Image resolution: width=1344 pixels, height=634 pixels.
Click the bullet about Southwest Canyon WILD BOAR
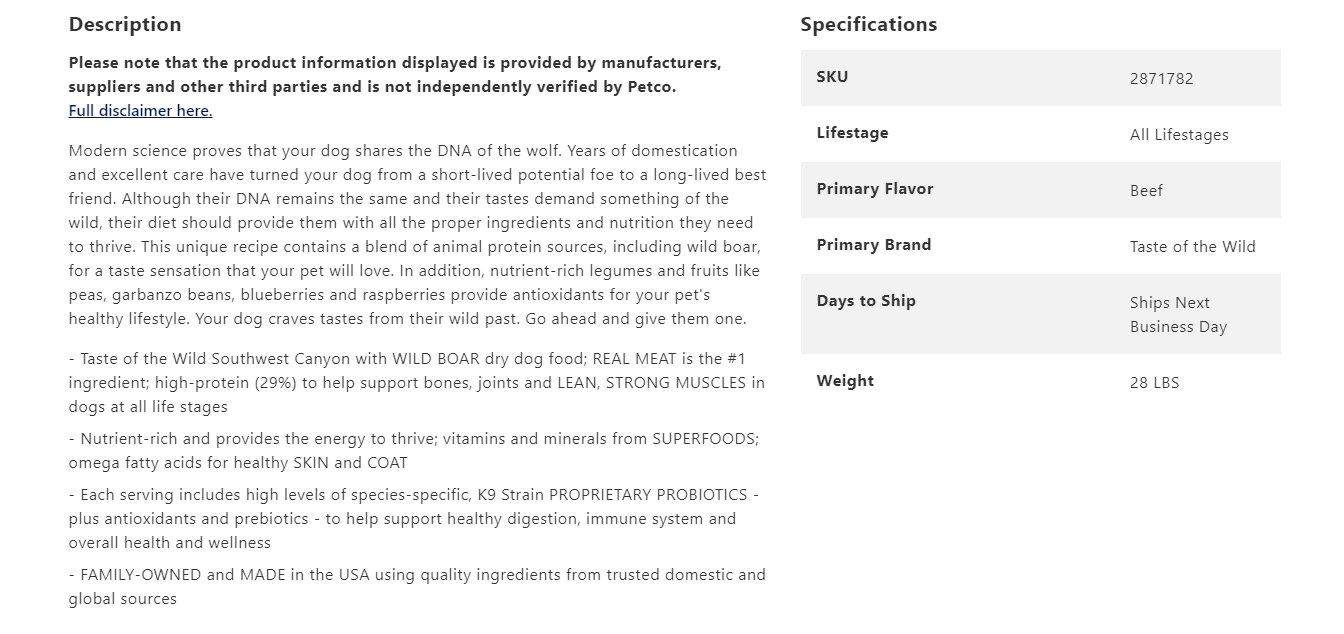(417, 383)
